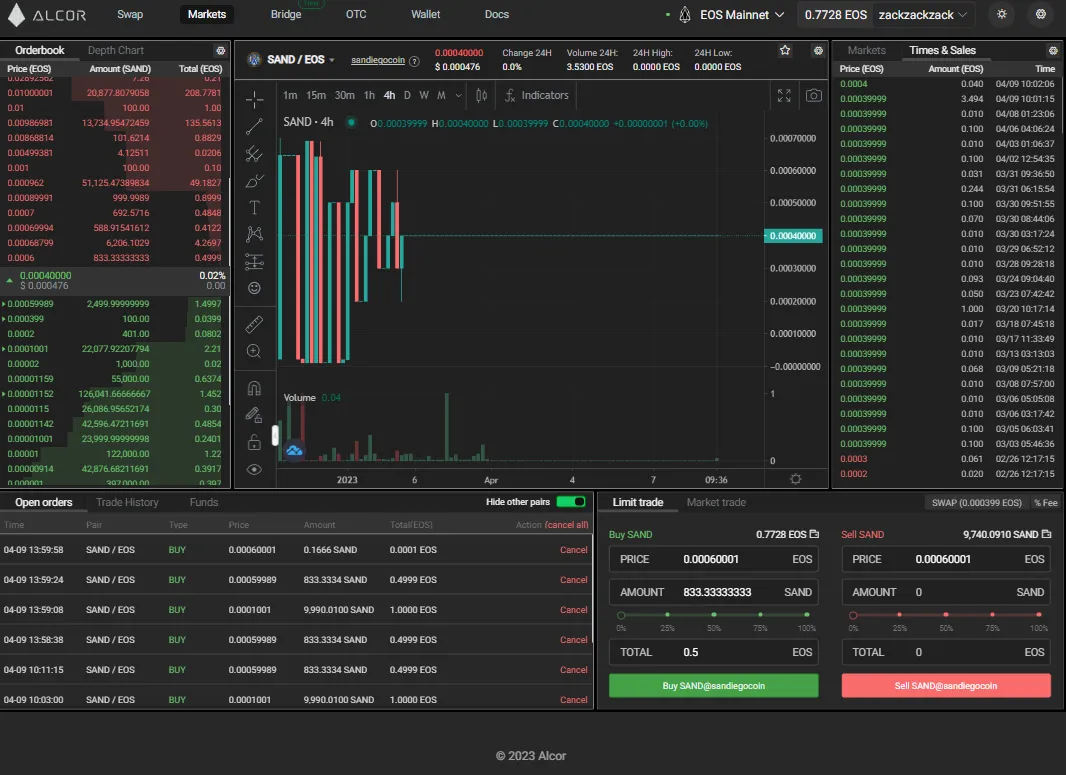Take a chart snapshot with camera icon
This screenshot has width=1066, height=775.
(x=813, y=96)
